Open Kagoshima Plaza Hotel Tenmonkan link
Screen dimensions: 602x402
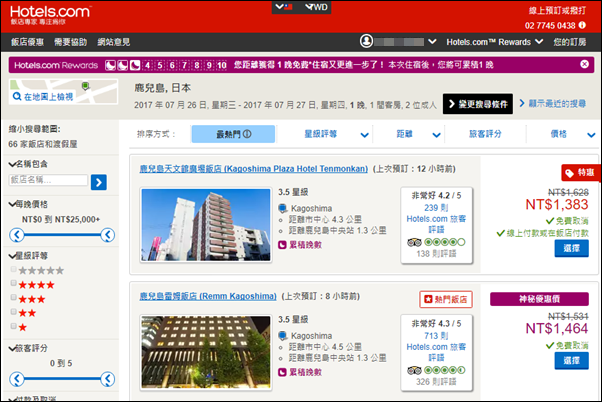[x=253, y=169]
